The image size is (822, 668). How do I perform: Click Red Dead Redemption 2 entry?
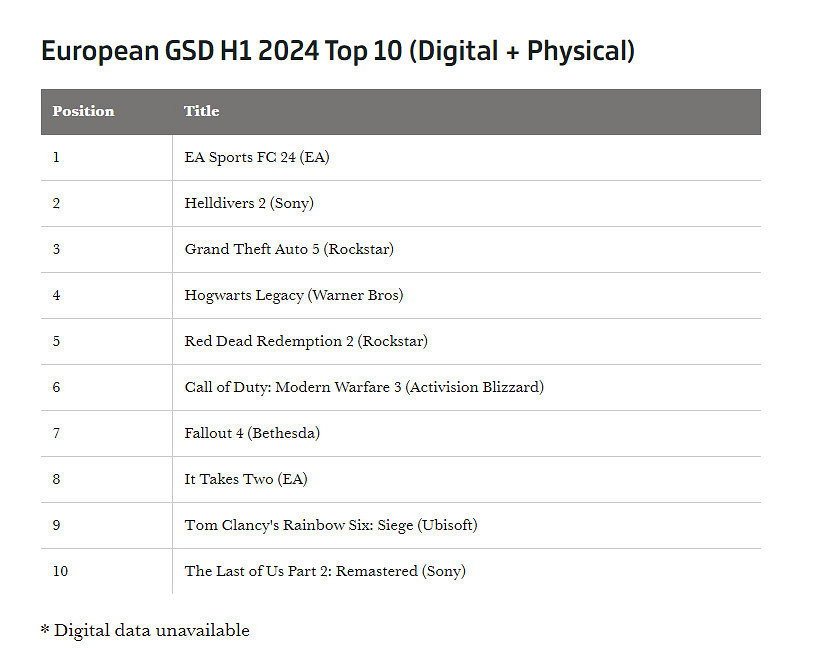coord(306,342)
